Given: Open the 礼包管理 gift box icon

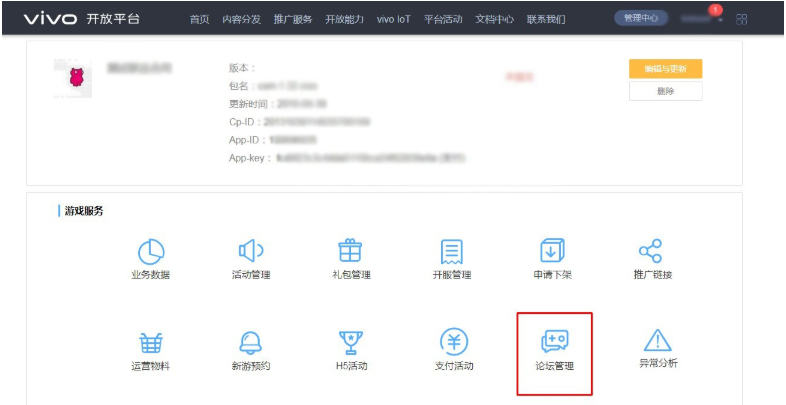Looking at the screenshot, I should (x=350, y=250).
